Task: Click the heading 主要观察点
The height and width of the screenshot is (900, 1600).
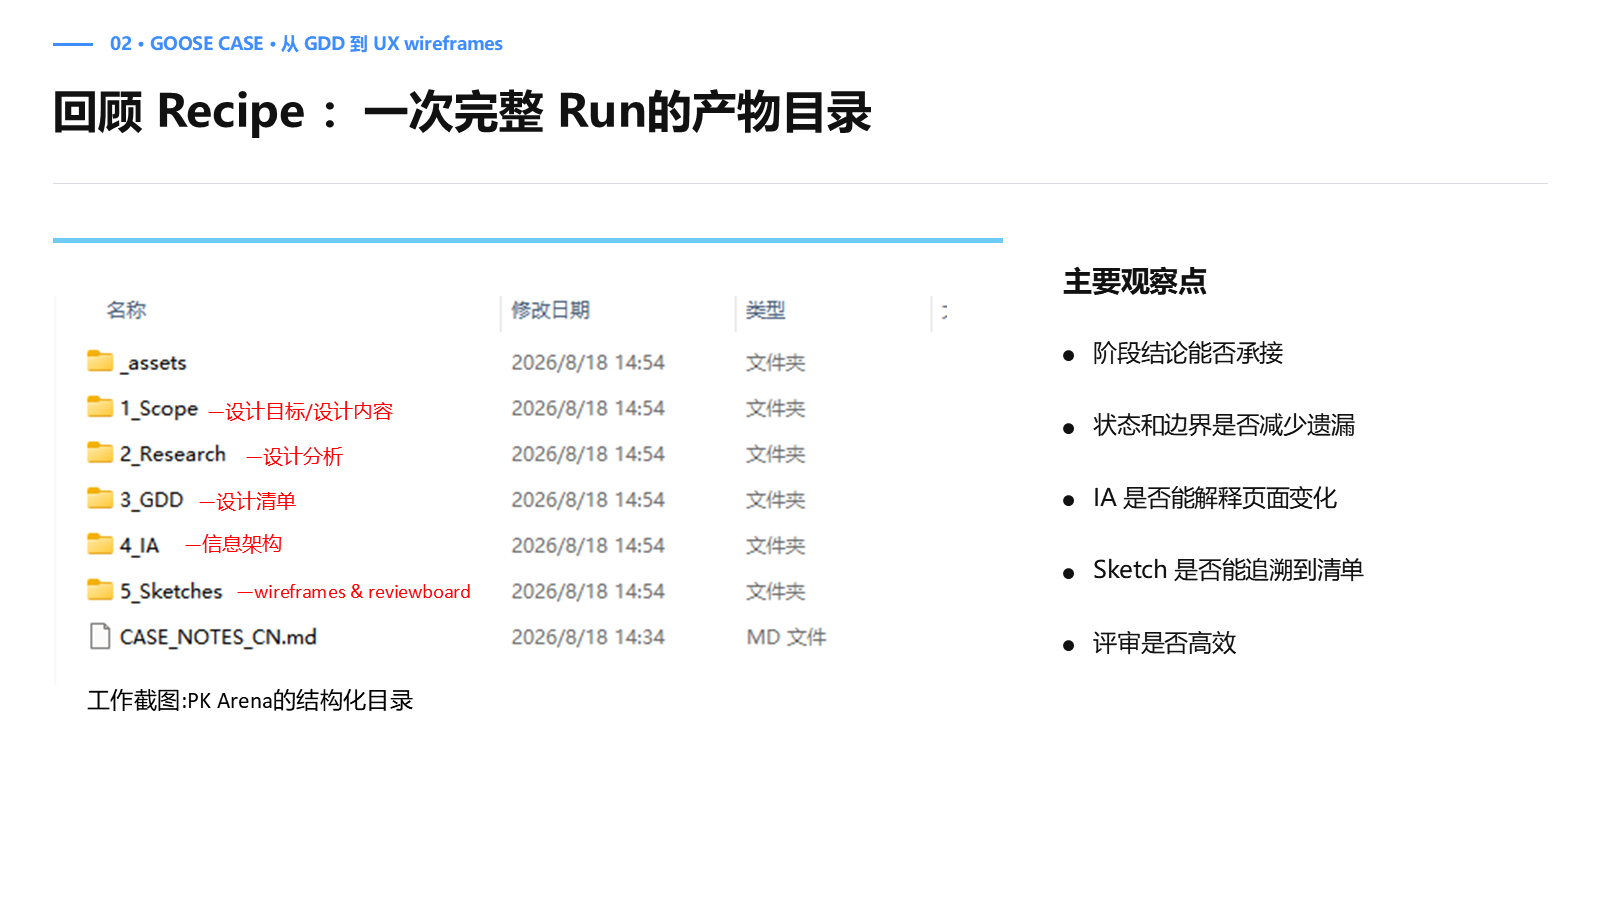Action: (x=1135, y=282)
